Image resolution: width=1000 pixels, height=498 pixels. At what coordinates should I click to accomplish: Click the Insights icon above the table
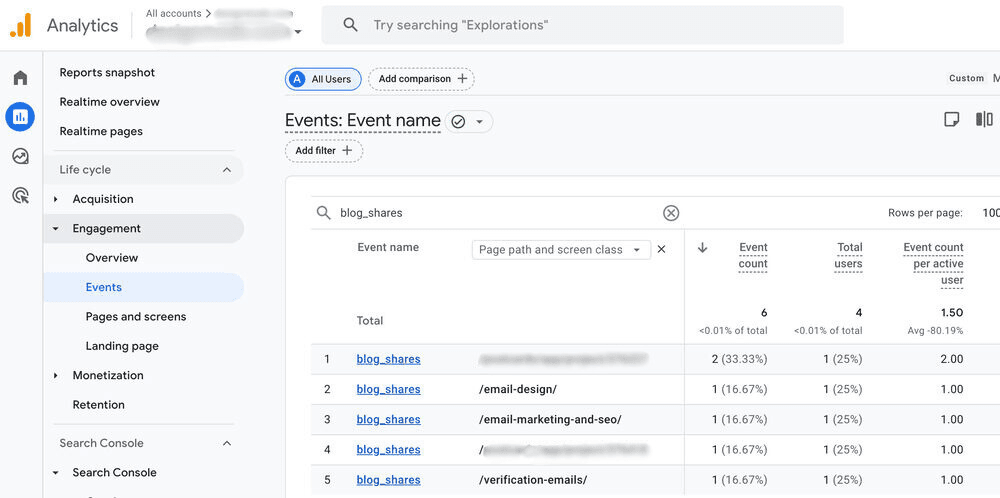point(951,120)
